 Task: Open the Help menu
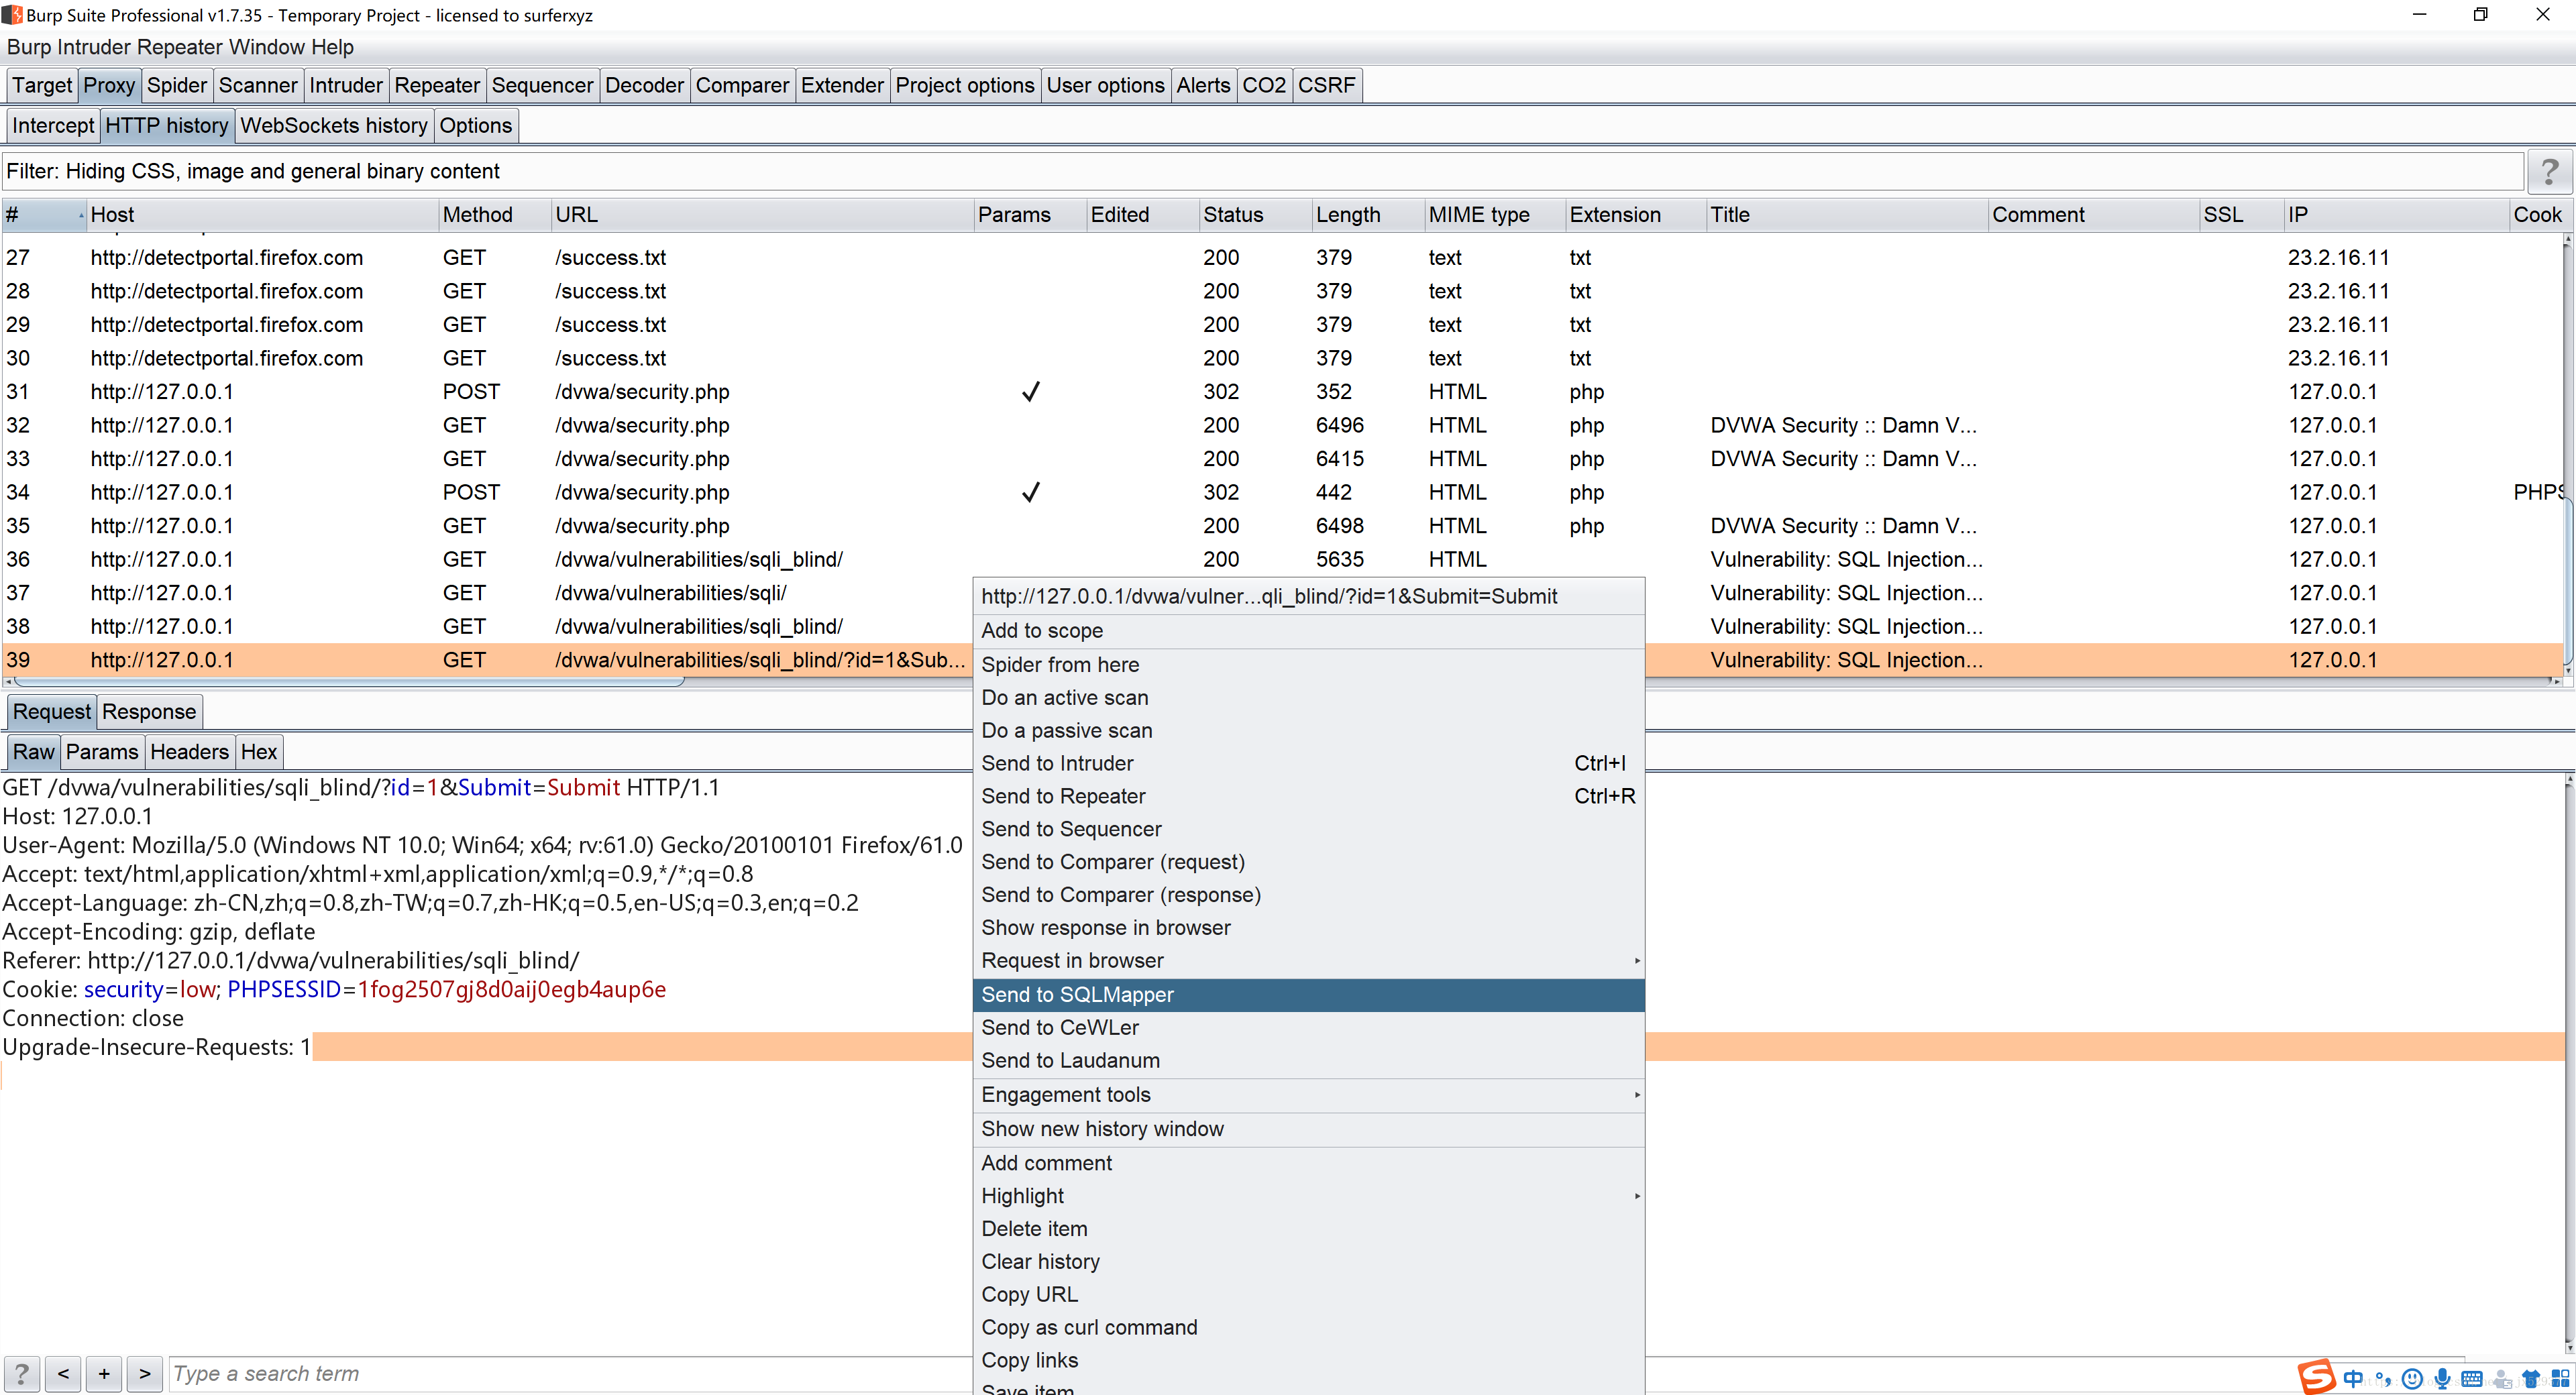coord(332,47)
